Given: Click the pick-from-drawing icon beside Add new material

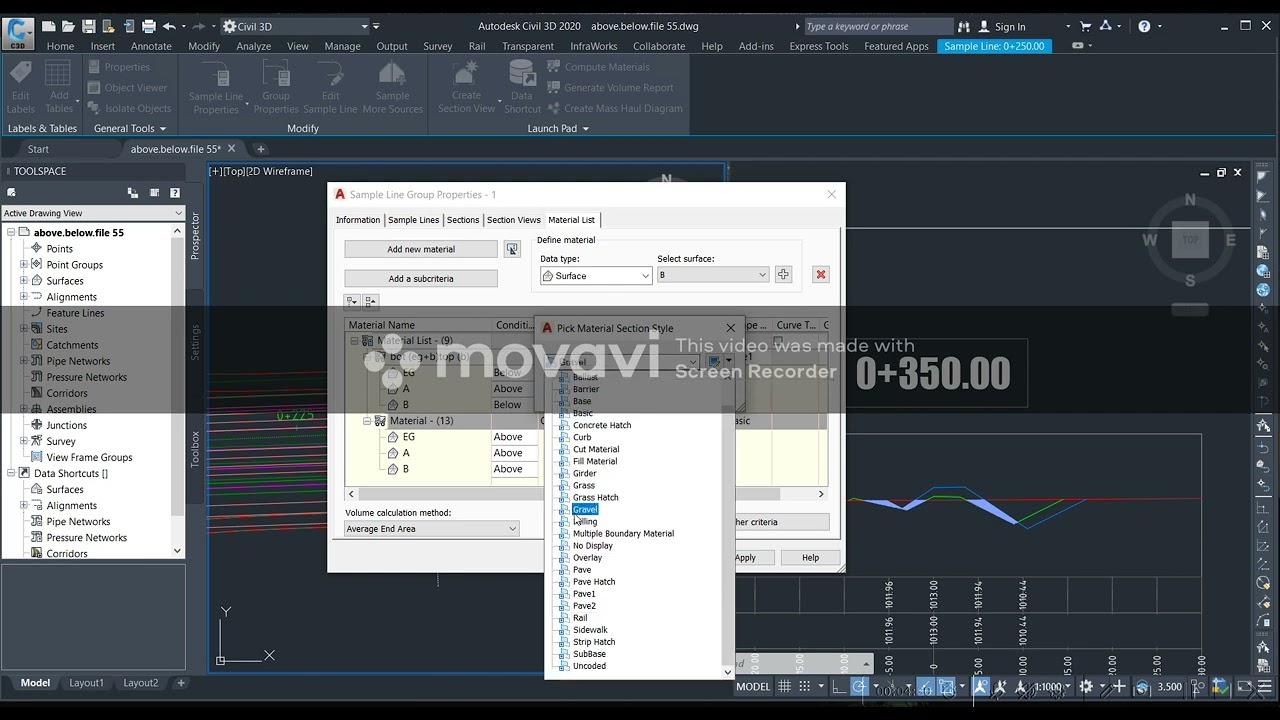Looking at the screenshot, I should point(512,249).
